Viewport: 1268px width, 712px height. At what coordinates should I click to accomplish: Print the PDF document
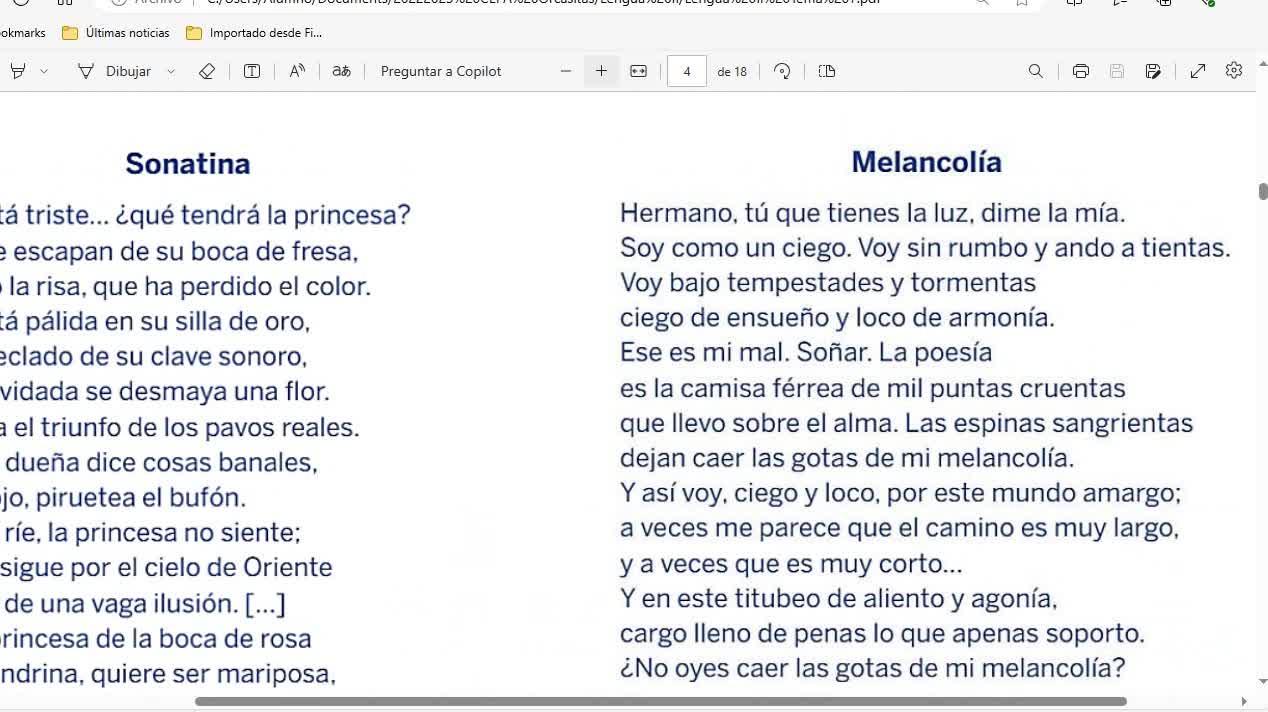[x=1080, y=71]
